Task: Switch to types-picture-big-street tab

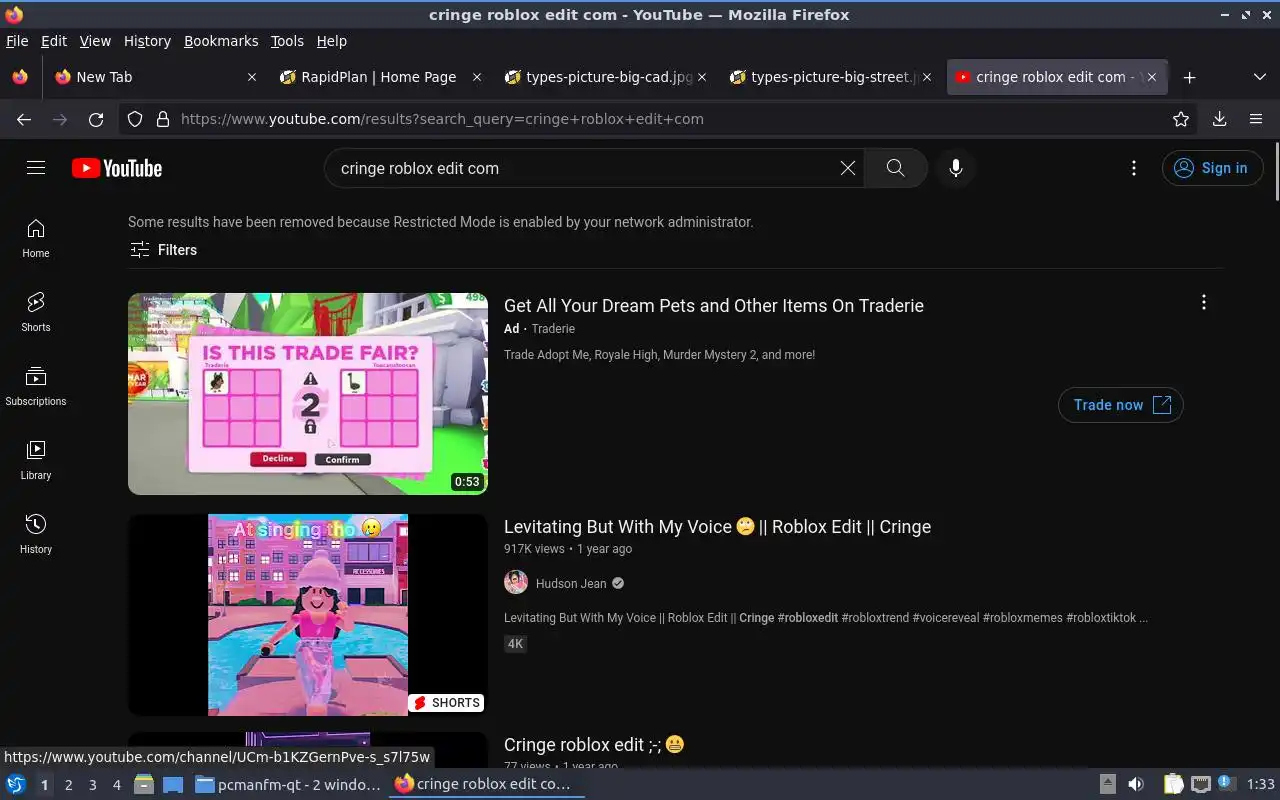Action: (831, 77)
